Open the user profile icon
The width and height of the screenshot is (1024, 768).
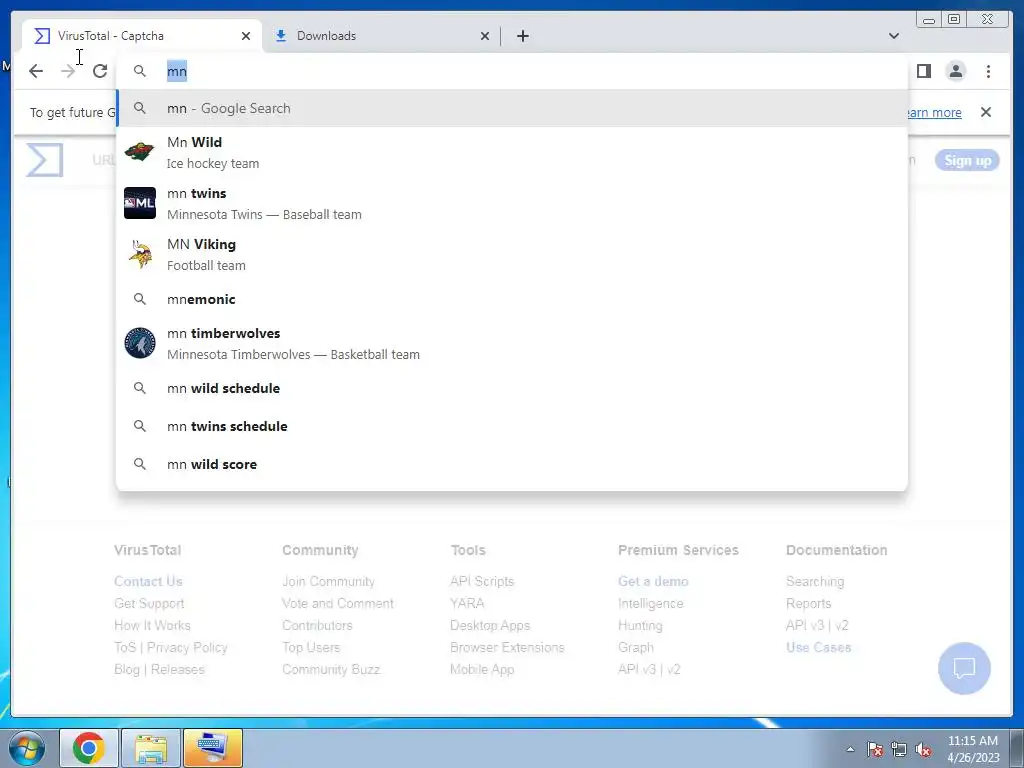(x=955, y=71)
